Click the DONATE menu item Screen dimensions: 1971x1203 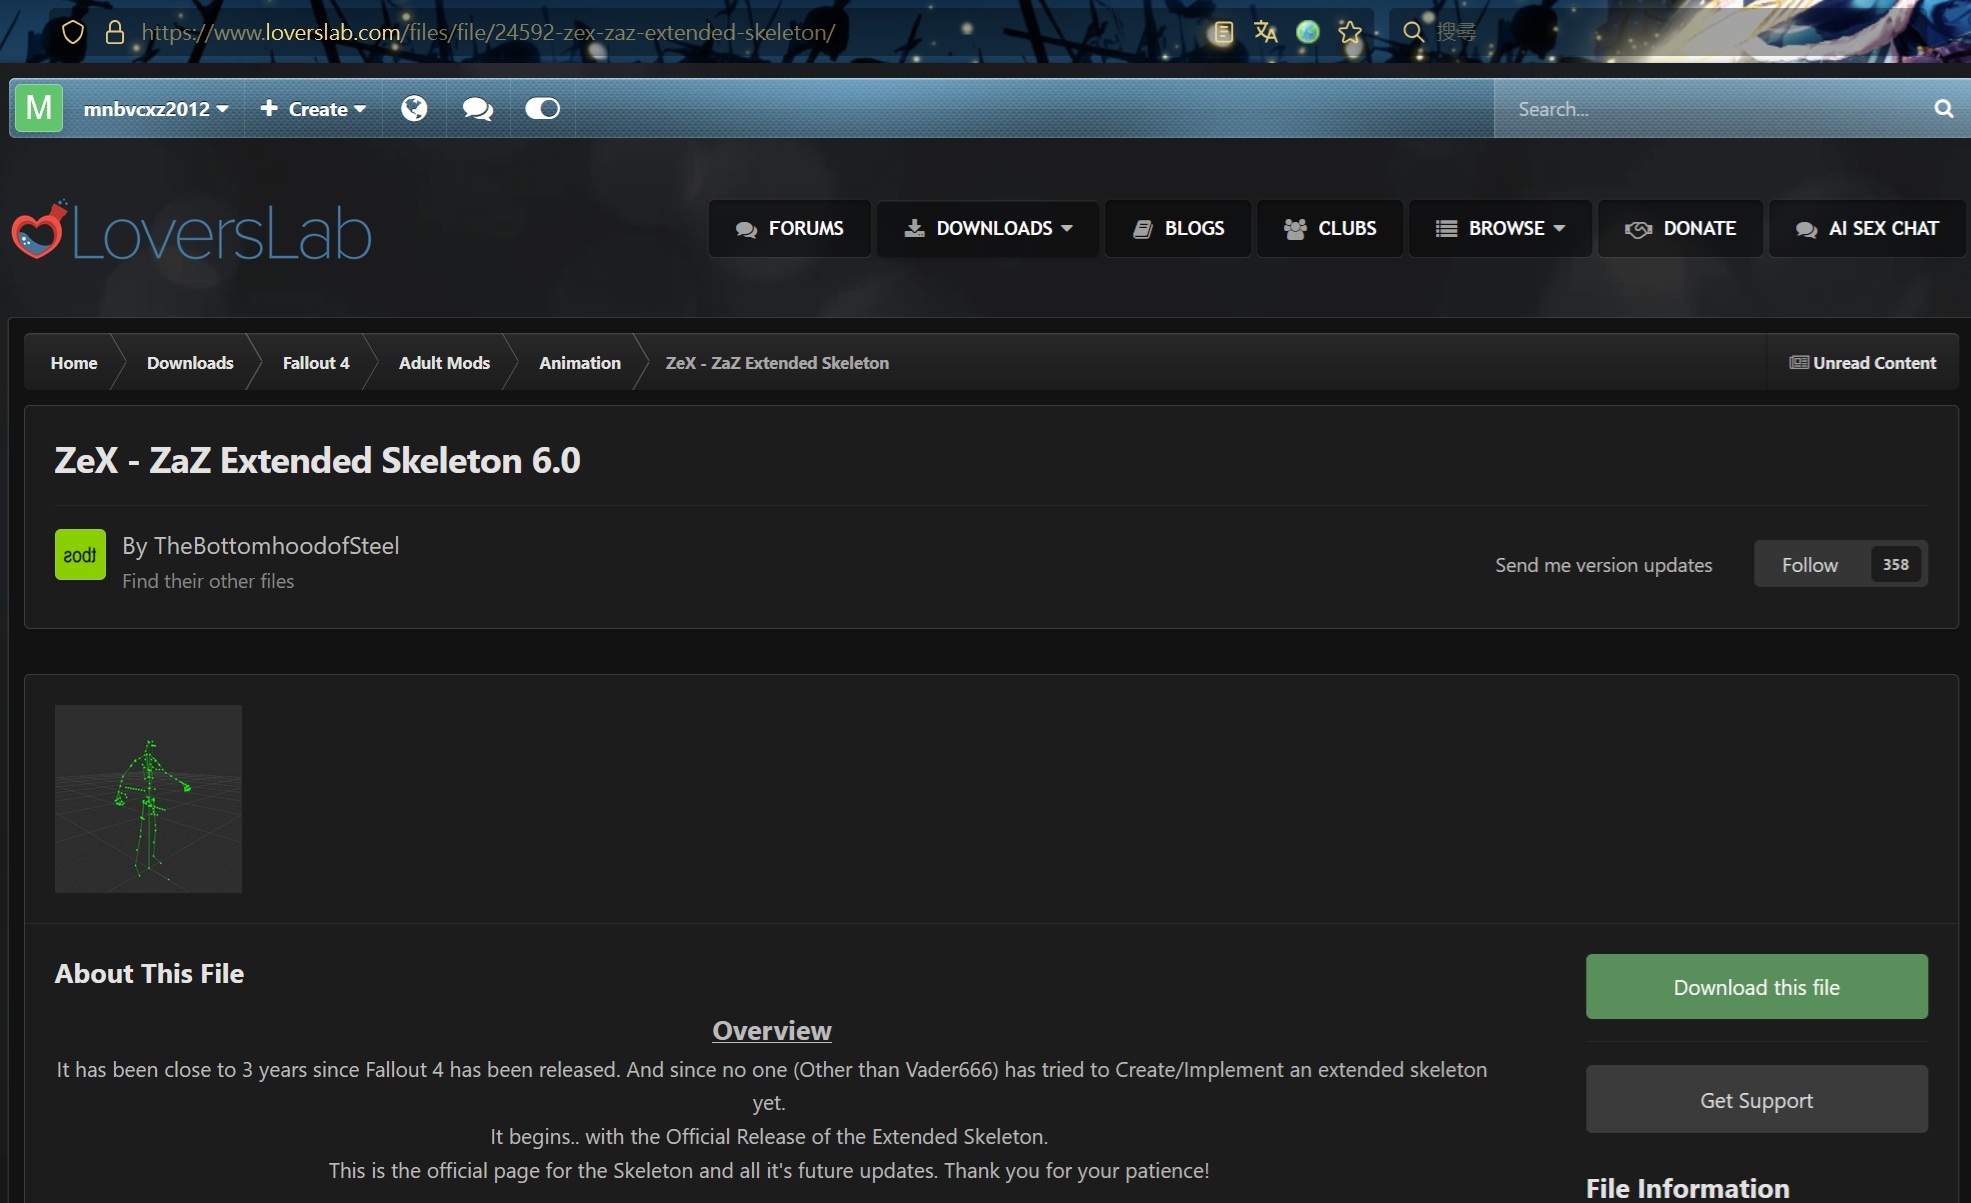pyautogui.click(x=1680, y=229)
